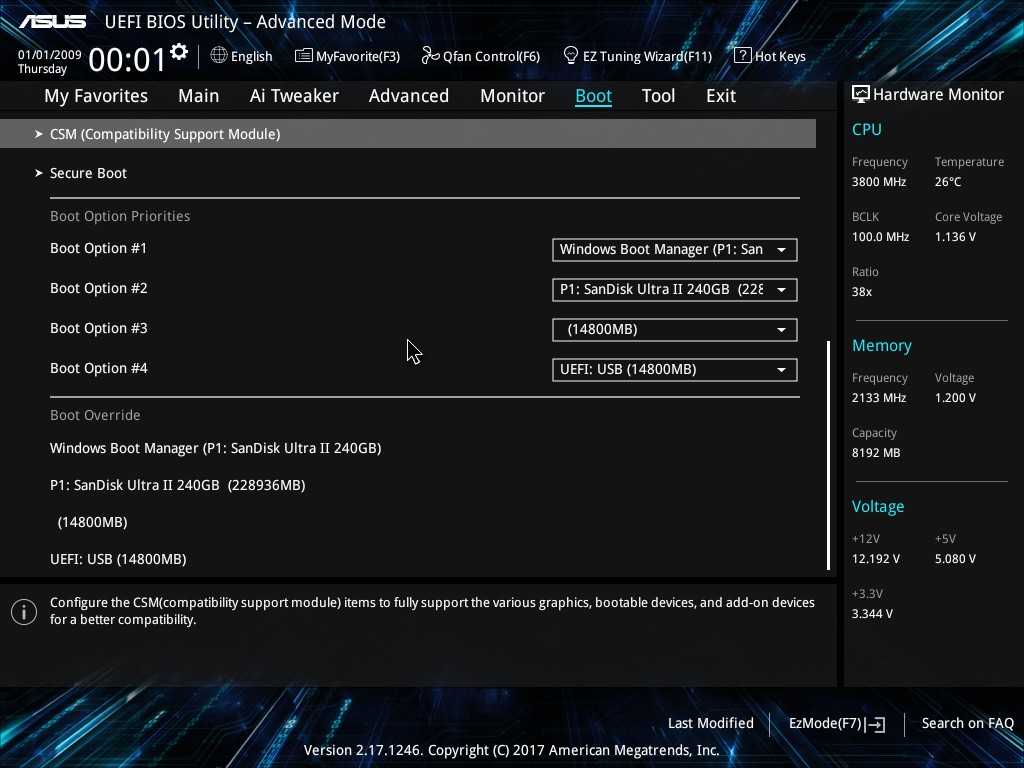Click memory capacity 8192 MB

click(876, 453)
